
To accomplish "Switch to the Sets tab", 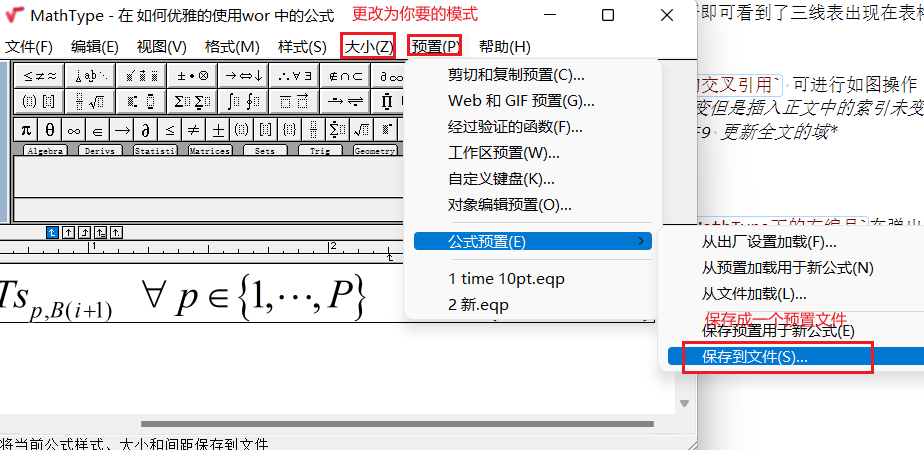I will (x=265, y=151).
